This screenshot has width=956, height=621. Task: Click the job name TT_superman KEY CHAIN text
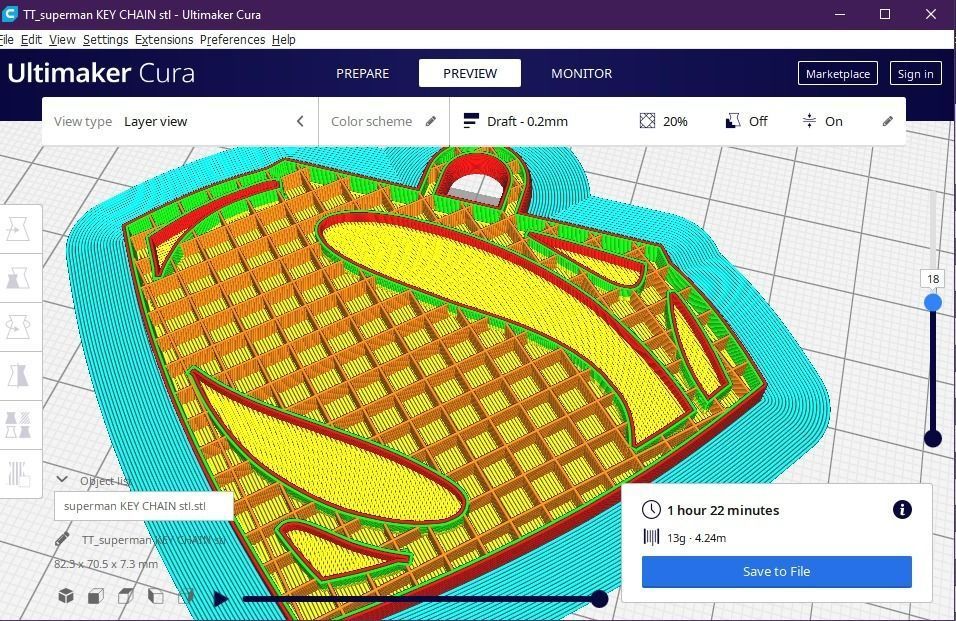coord(154,540)
